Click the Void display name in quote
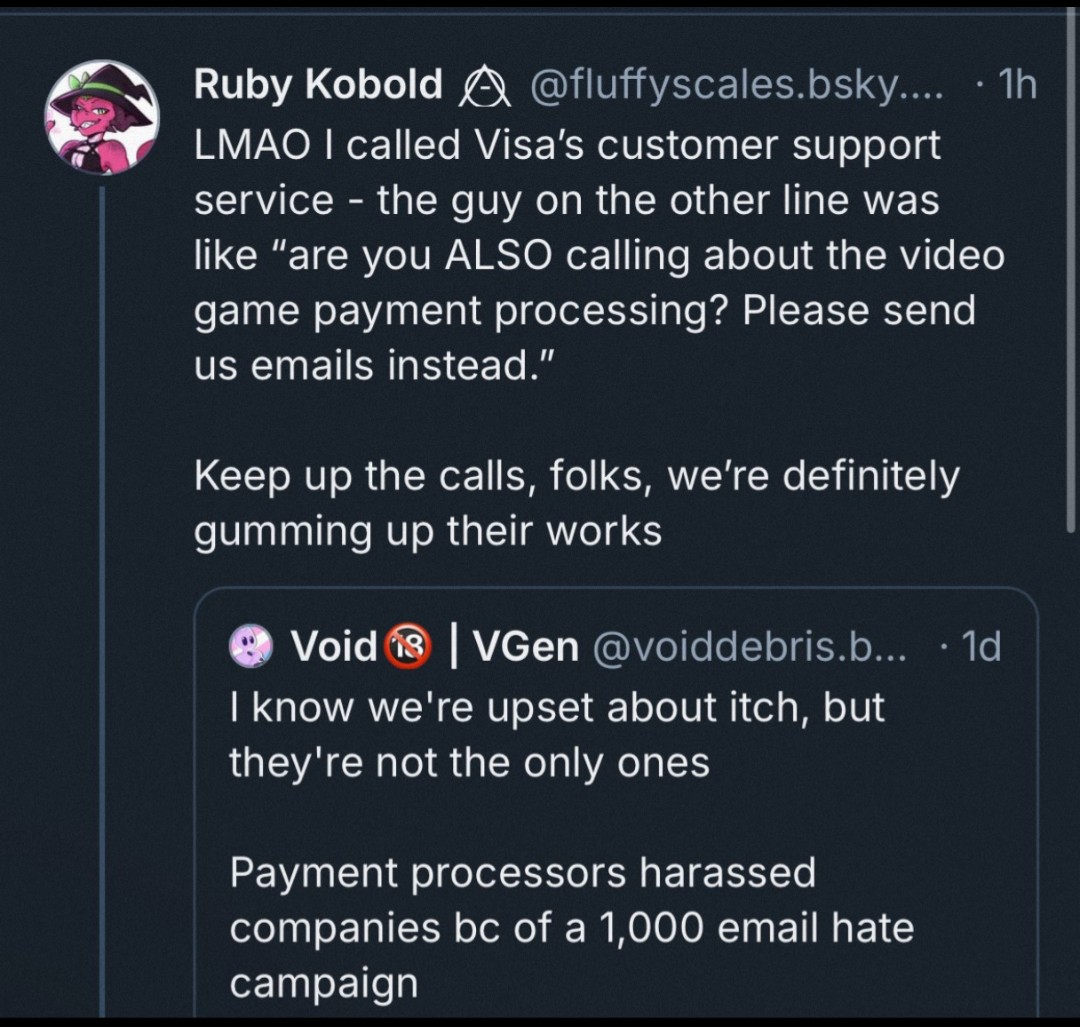 coord(333,647)
